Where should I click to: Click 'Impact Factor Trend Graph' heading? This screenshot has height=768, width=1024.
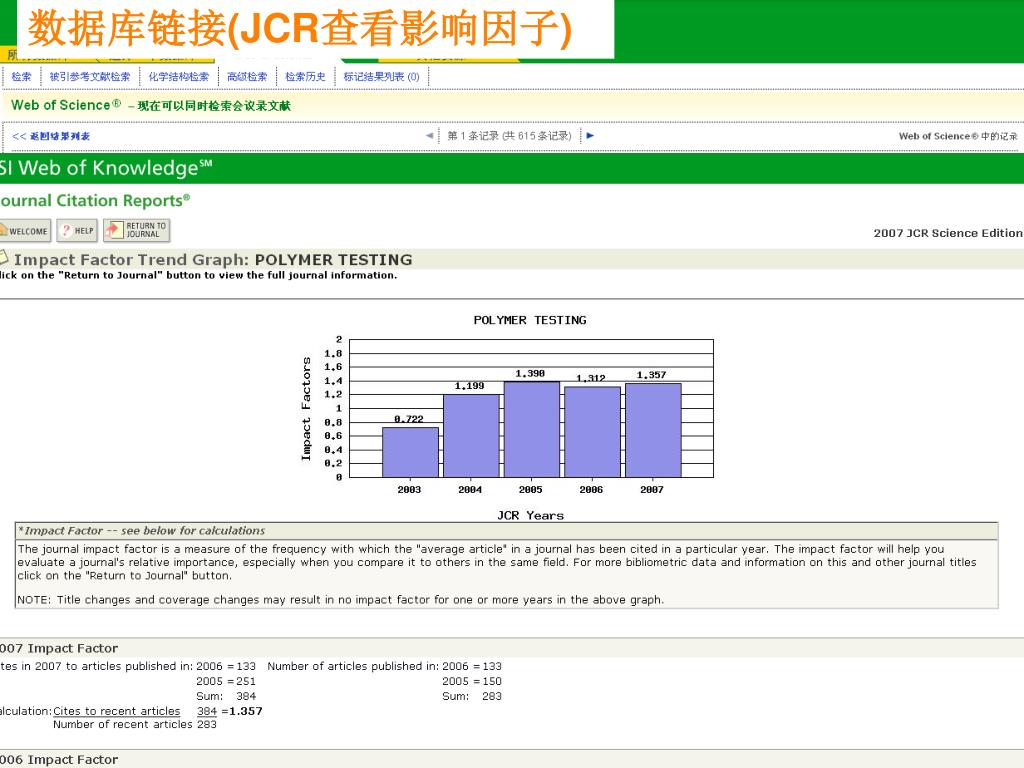(213, 259)
